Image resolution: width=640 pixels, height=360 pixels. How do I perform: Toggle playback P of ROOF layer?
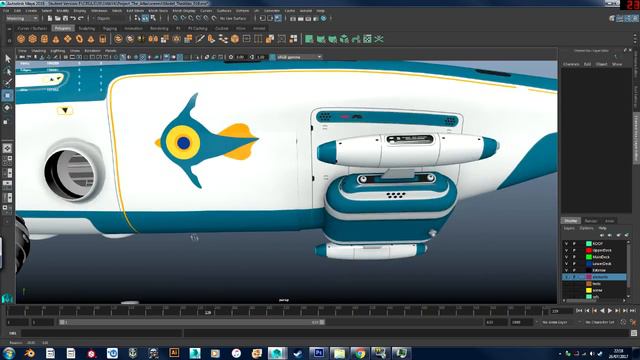[574, 243]
